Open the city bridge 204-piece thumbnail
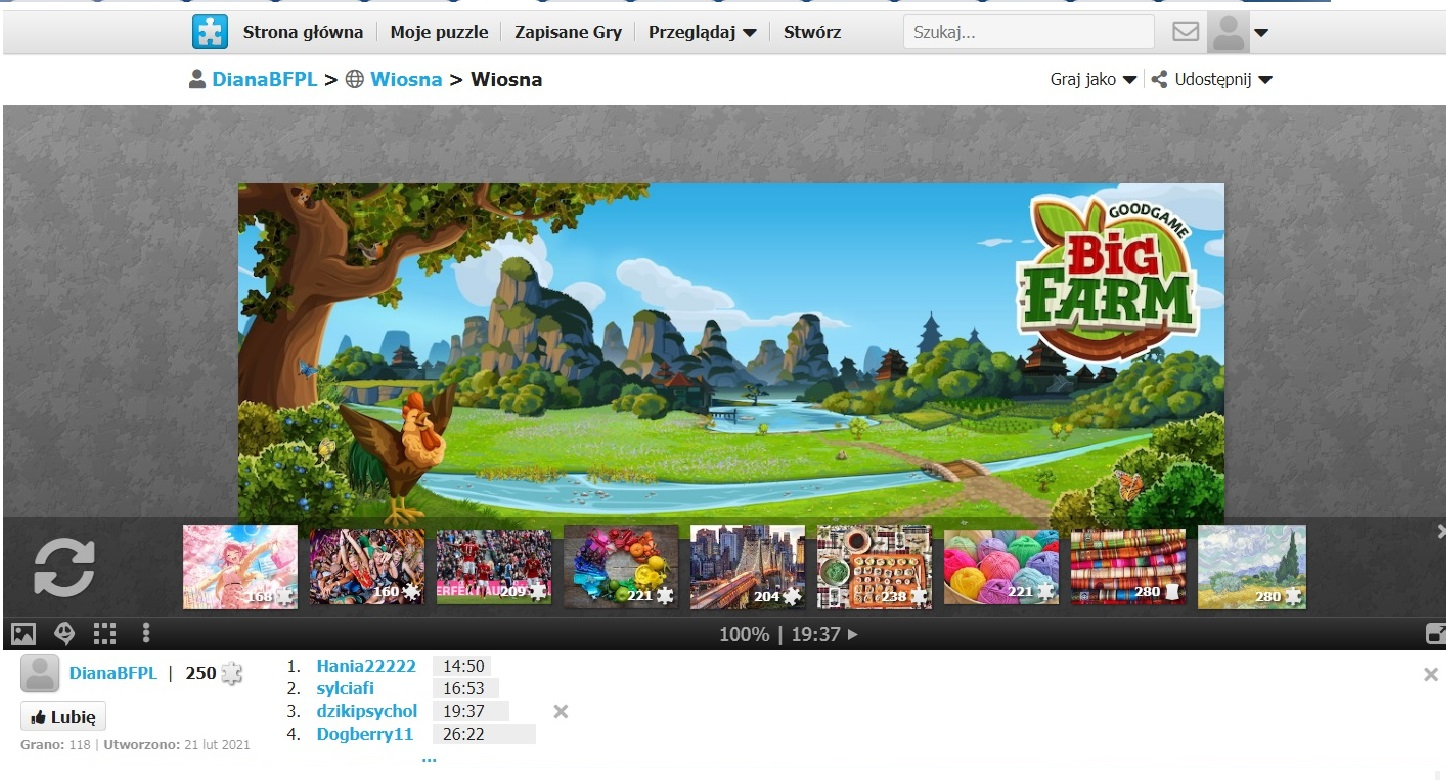This screenshot has width=1446, height=780. 747,567
